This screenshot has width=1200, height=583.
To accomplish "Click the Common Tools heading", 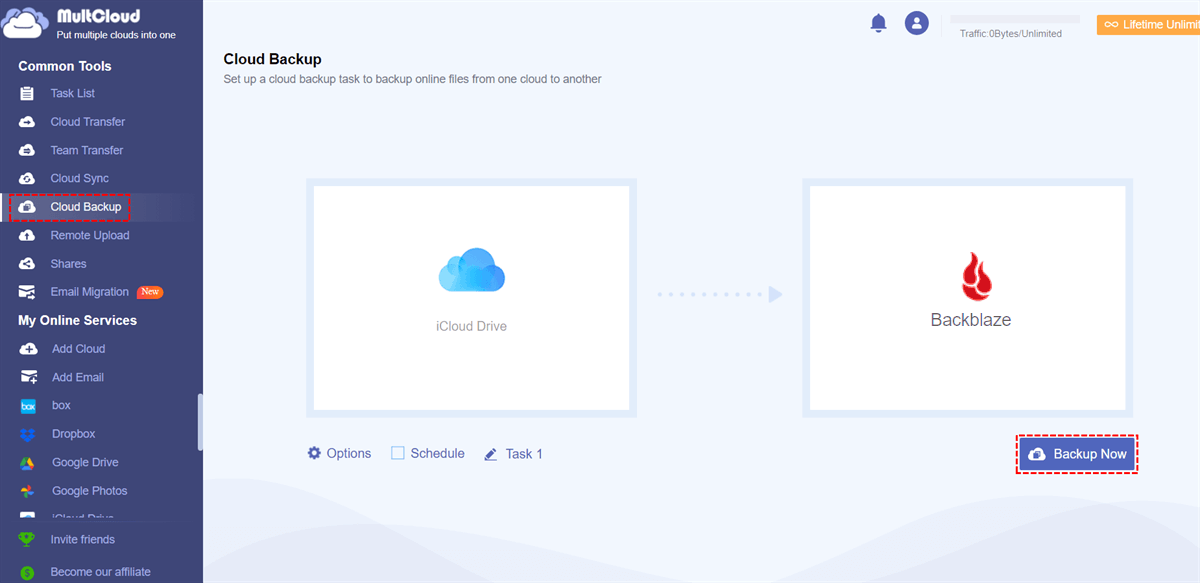I will (x=65, y=66).
